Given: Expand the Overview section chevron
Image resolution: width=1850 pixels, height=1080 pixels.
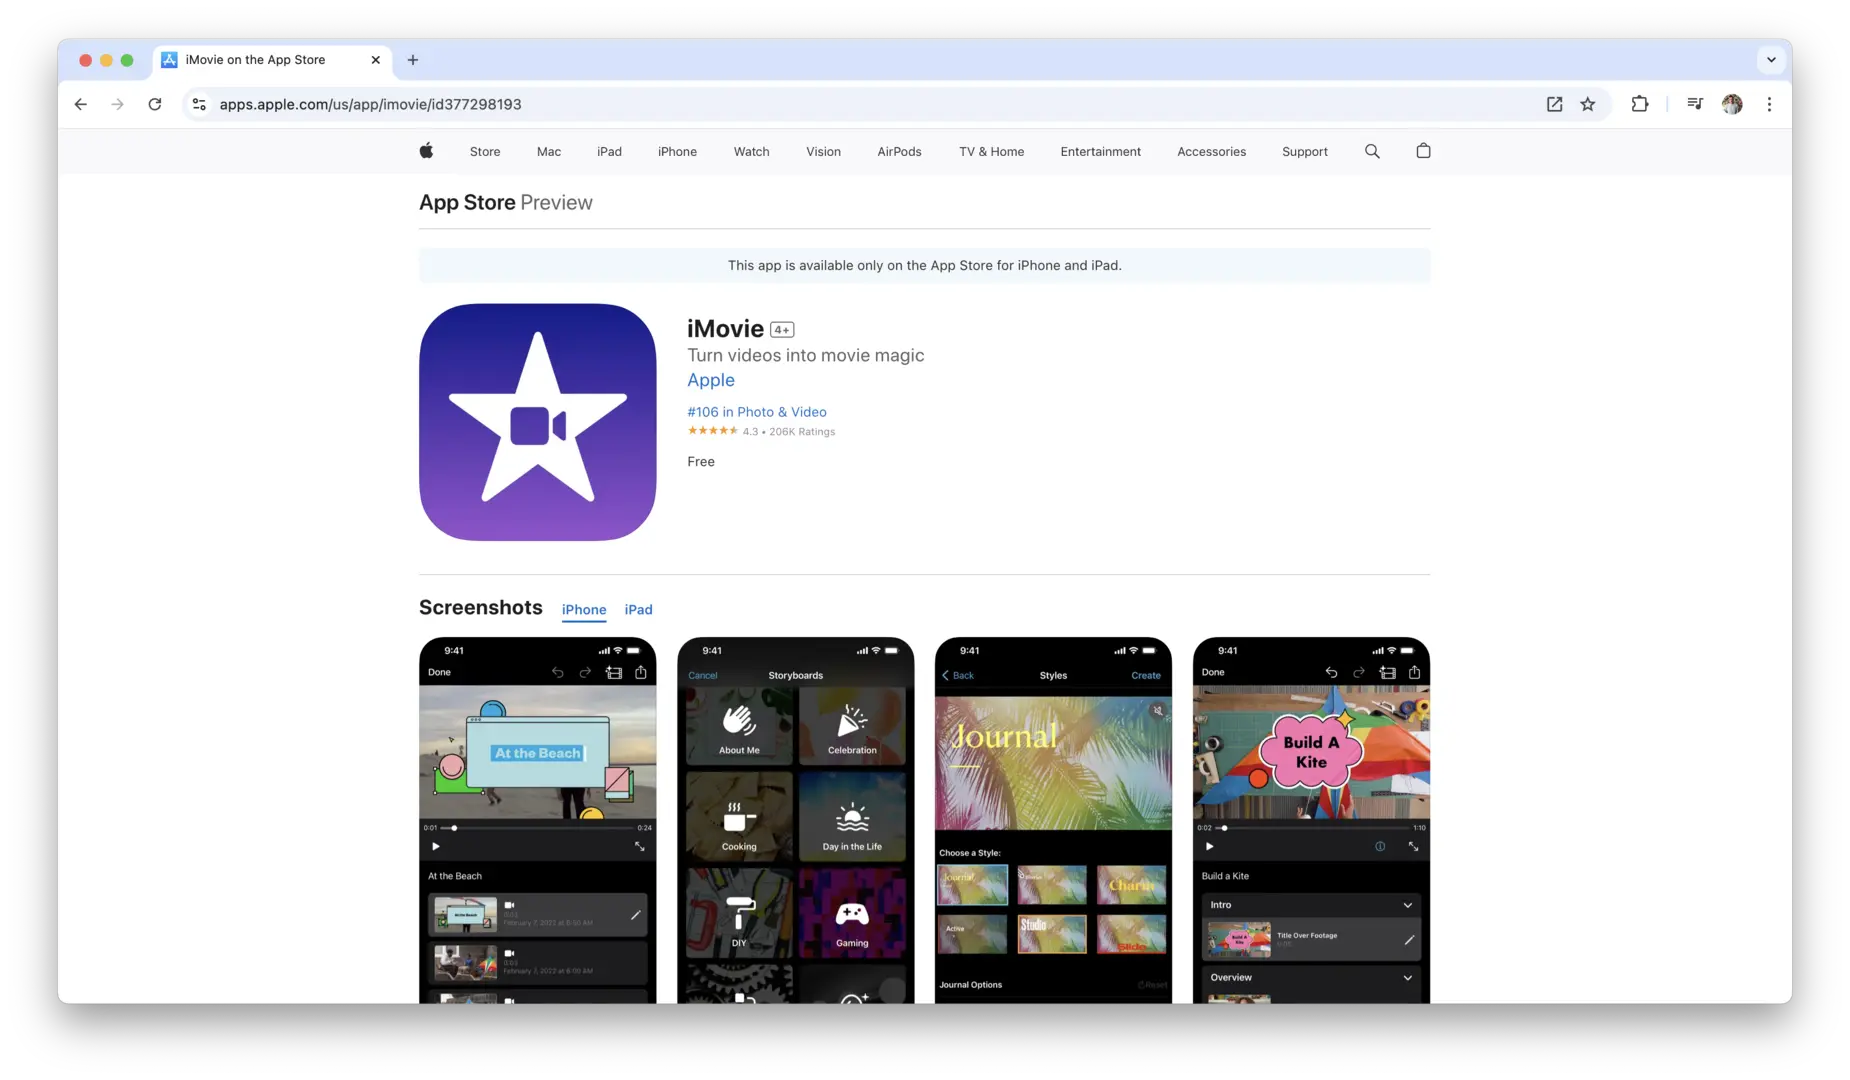Looking at the screenshot, I should click(1408, 978).
